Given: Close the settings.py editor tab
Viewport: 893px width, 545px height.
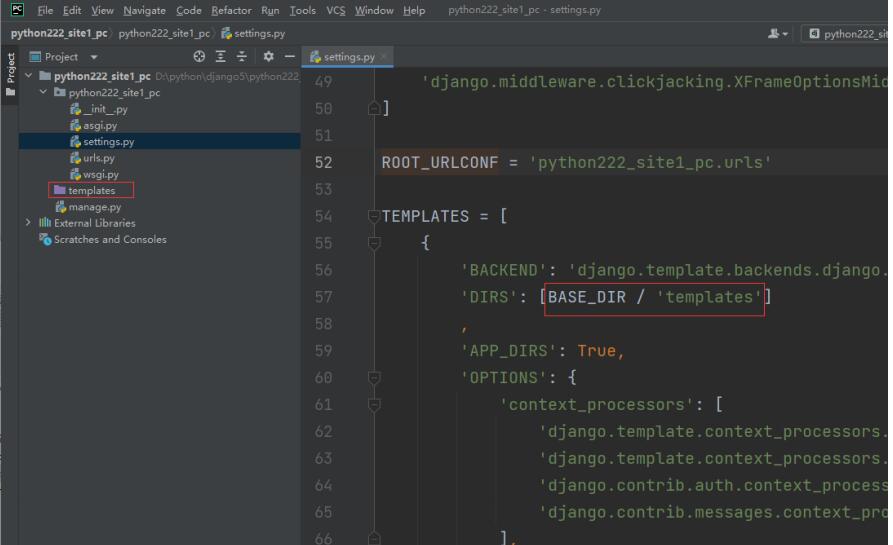Looking at the screenshot, I should [x=385, y=57].
